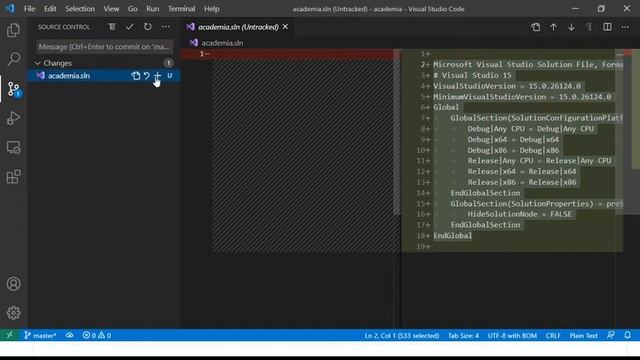Commit changes with the checkmark icon
640x360 pixels.
click(x=129, y=27)
